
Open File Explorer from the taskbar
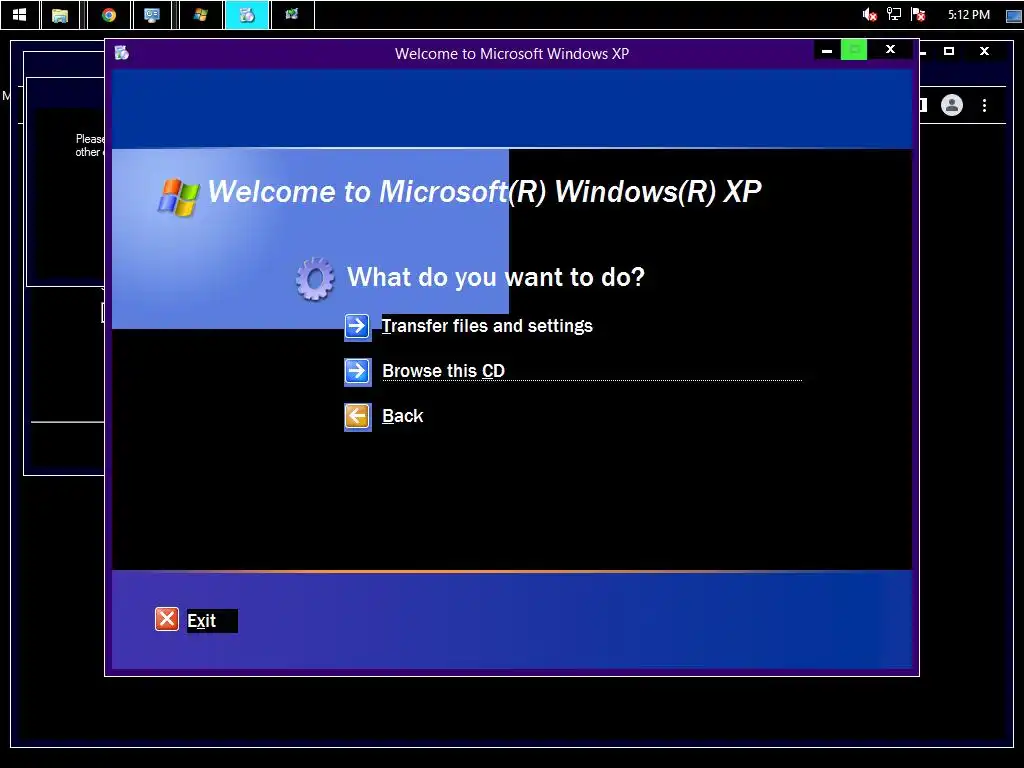(x=60, y=14)
